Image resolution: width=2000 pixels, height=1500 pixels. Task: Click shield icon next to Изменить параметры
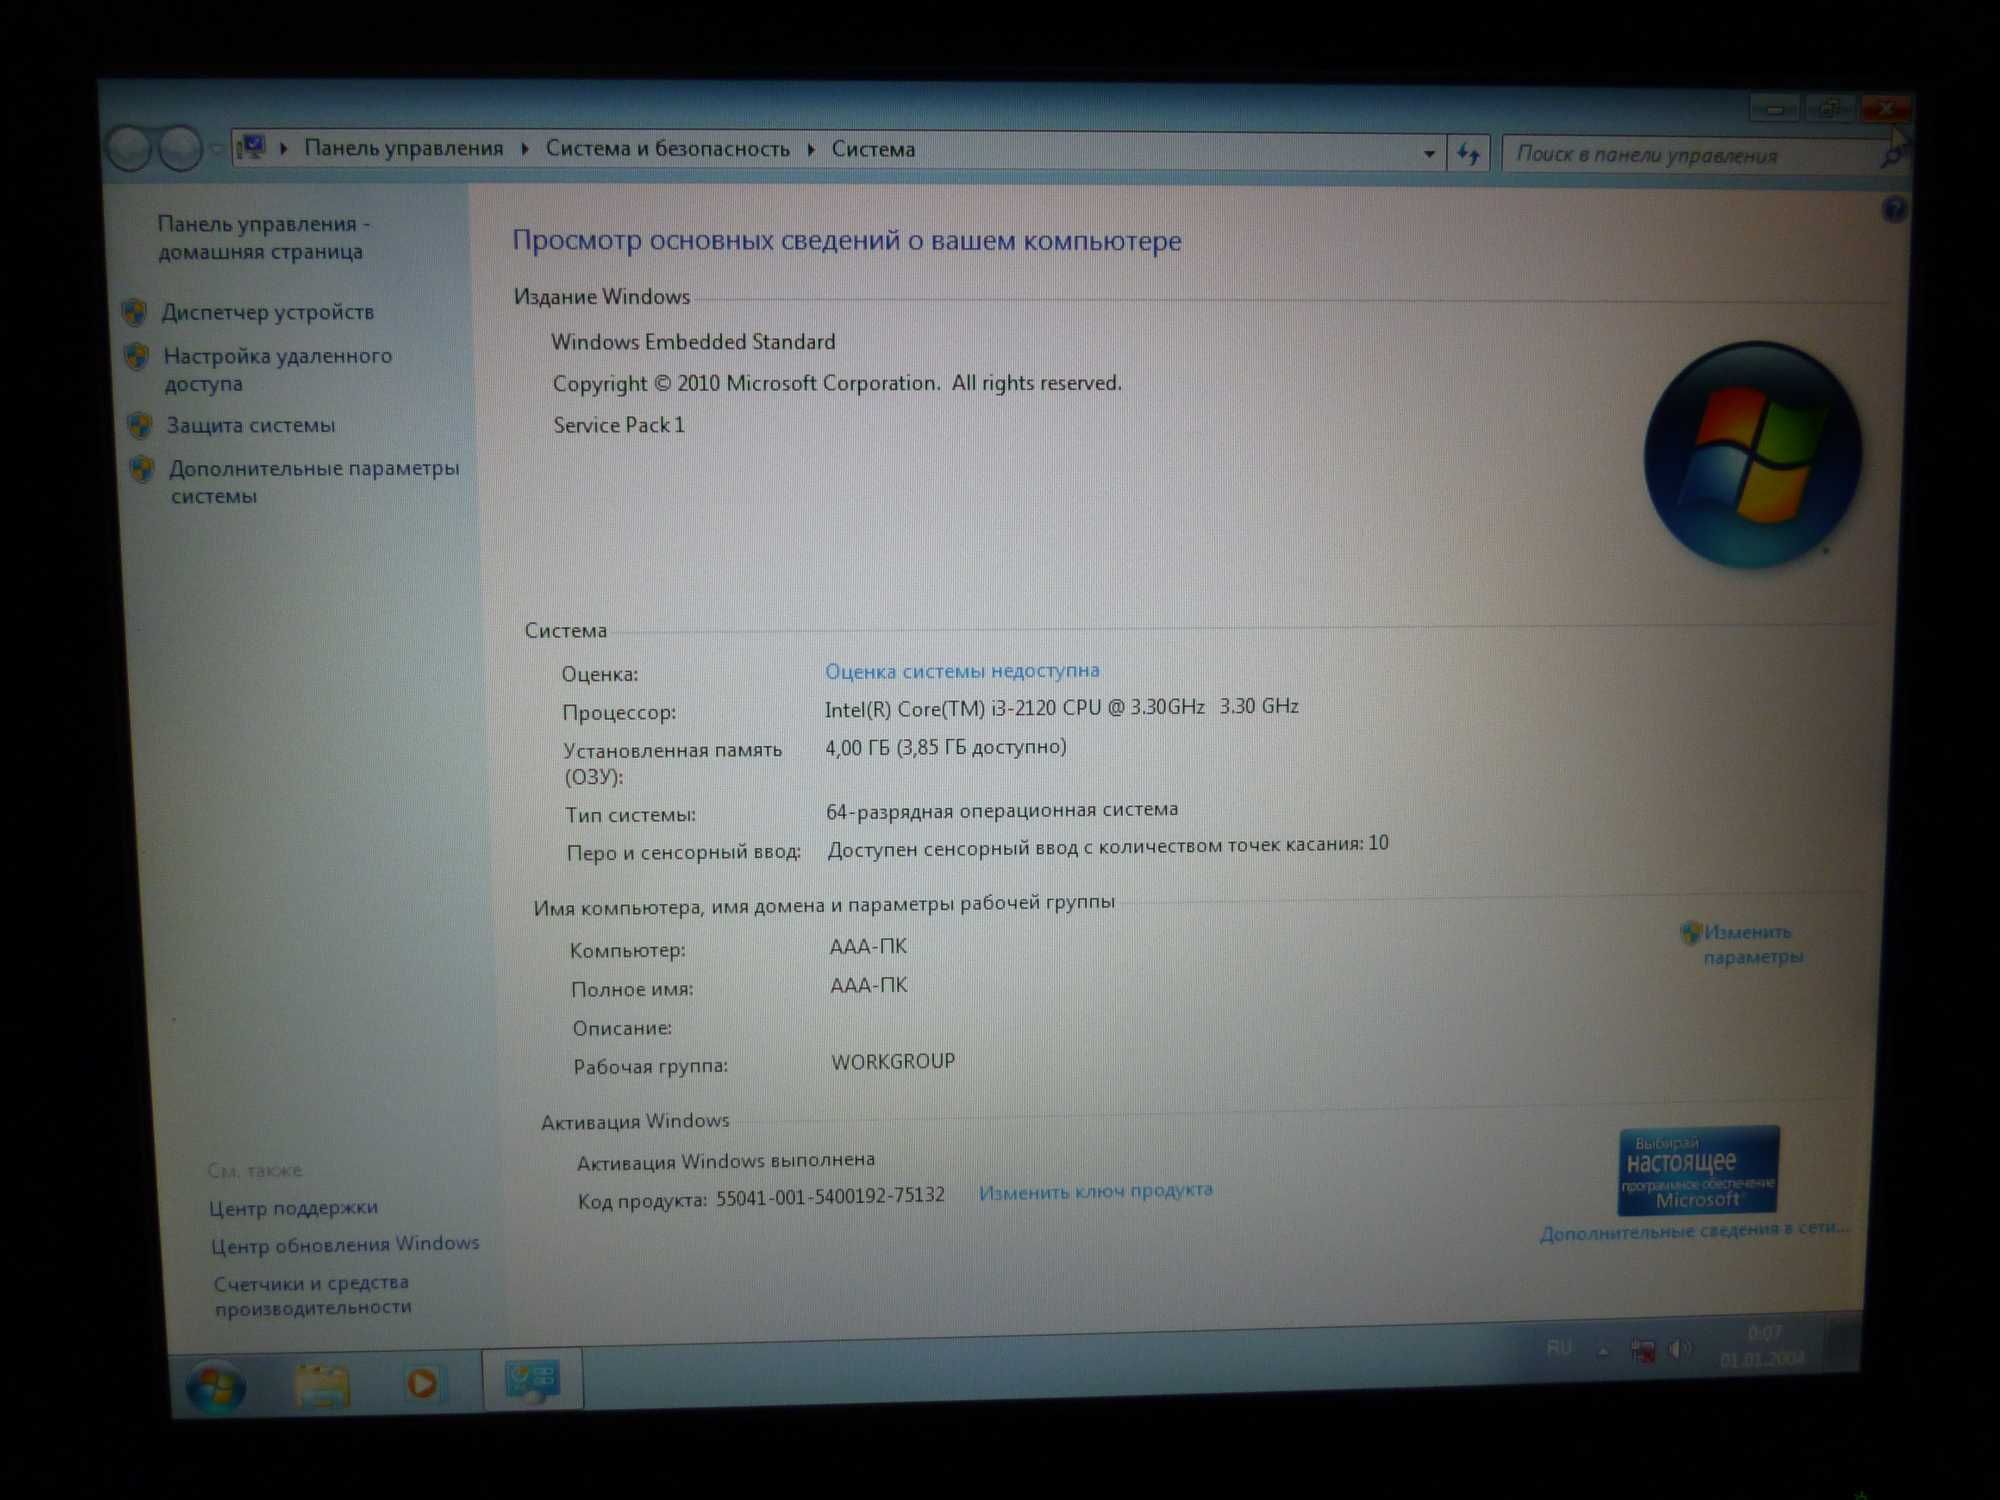pos(1690,933)
